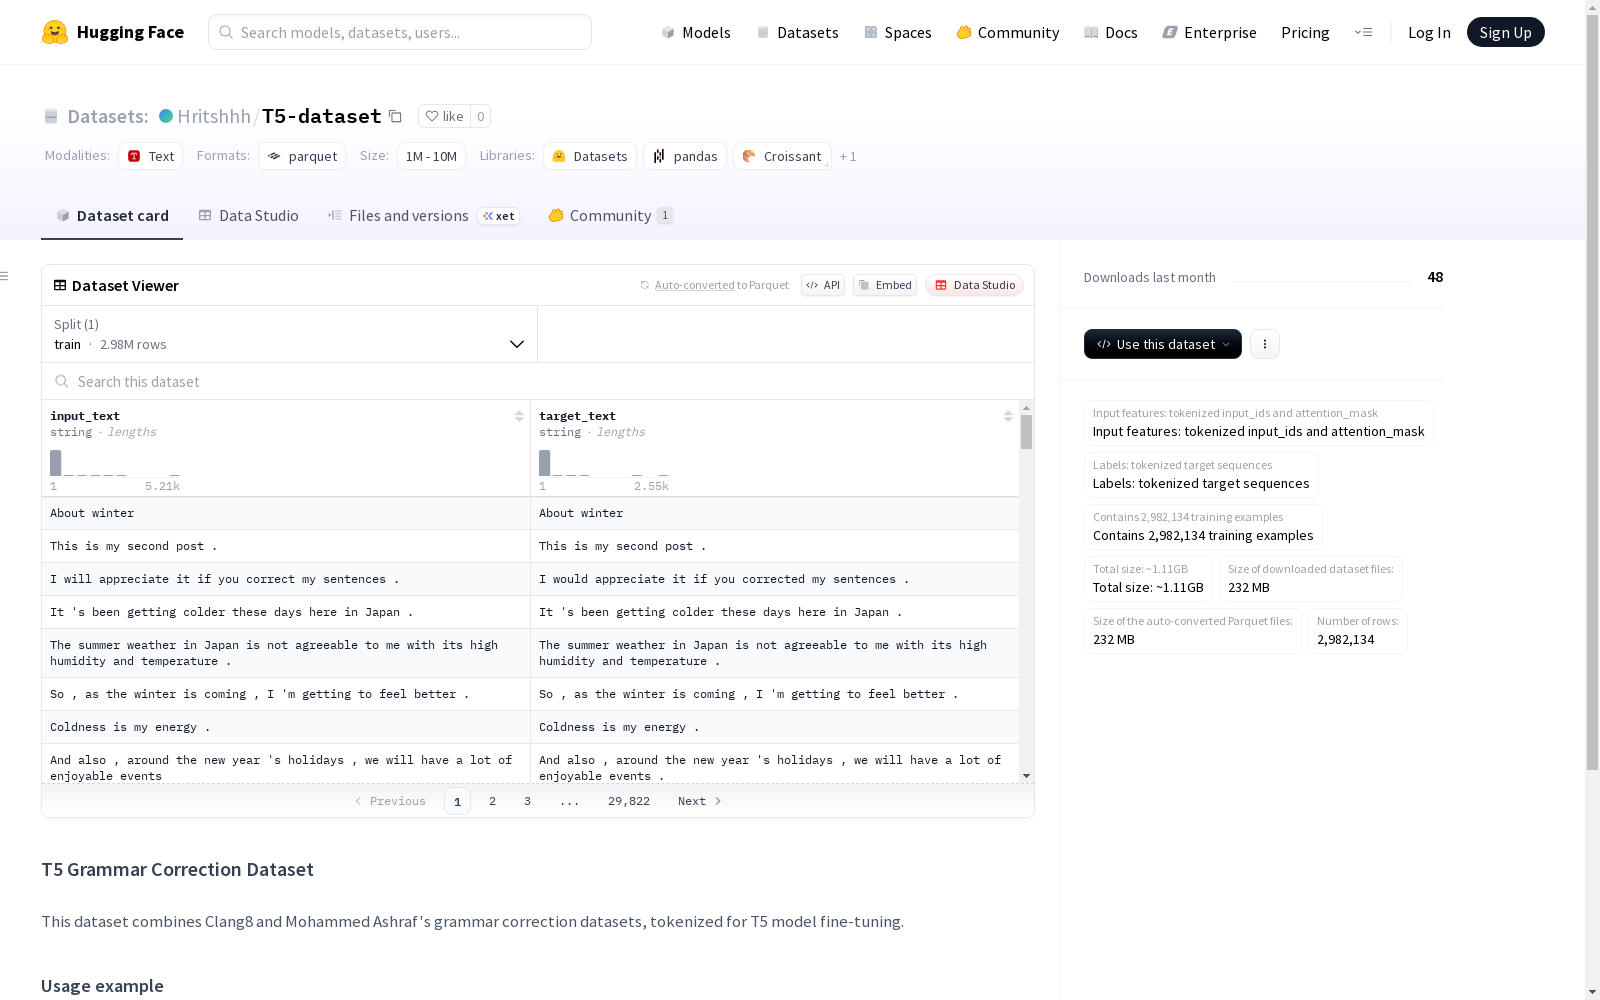Open the API button in Dataset Viewer

823,285
